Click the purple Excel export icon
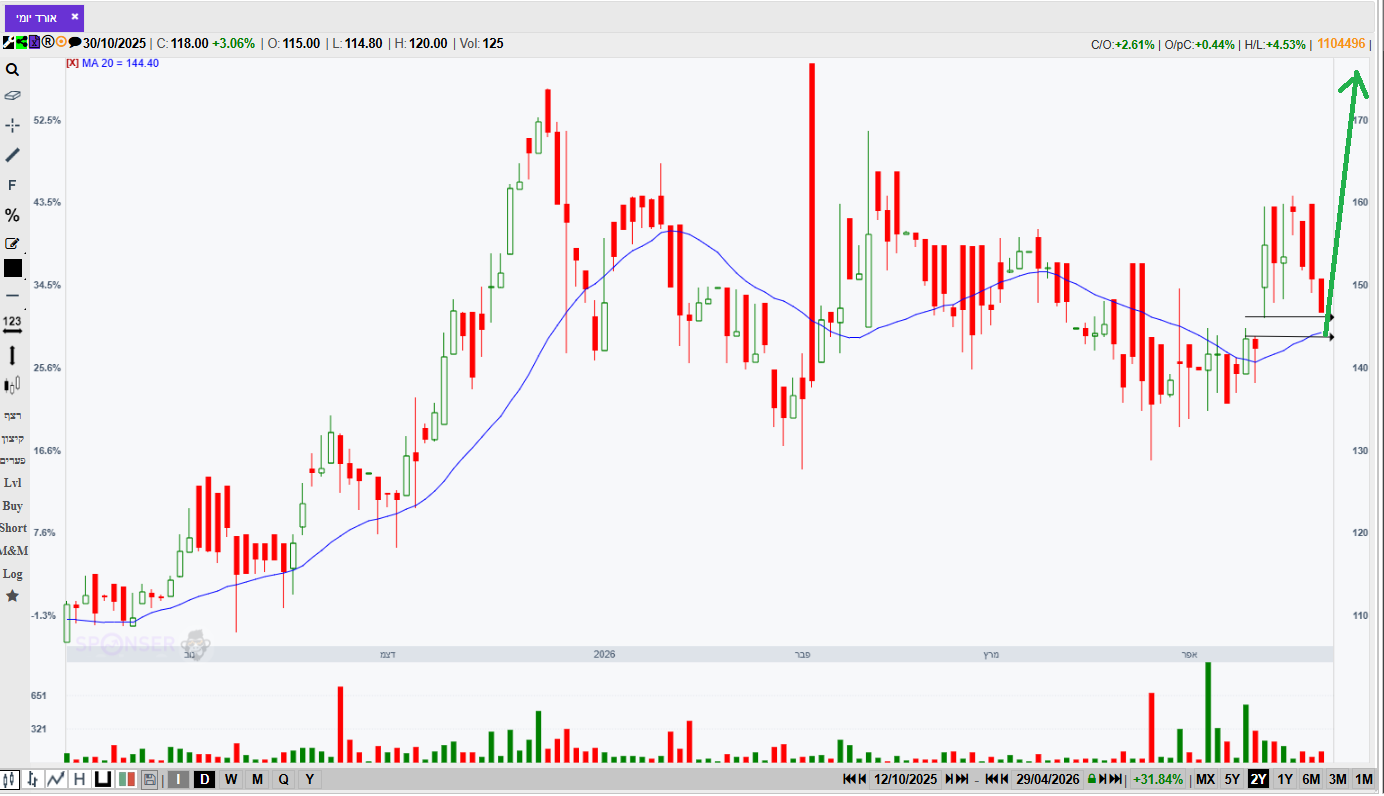Screen dimensions: 1384x796 (x=33, y=43)
